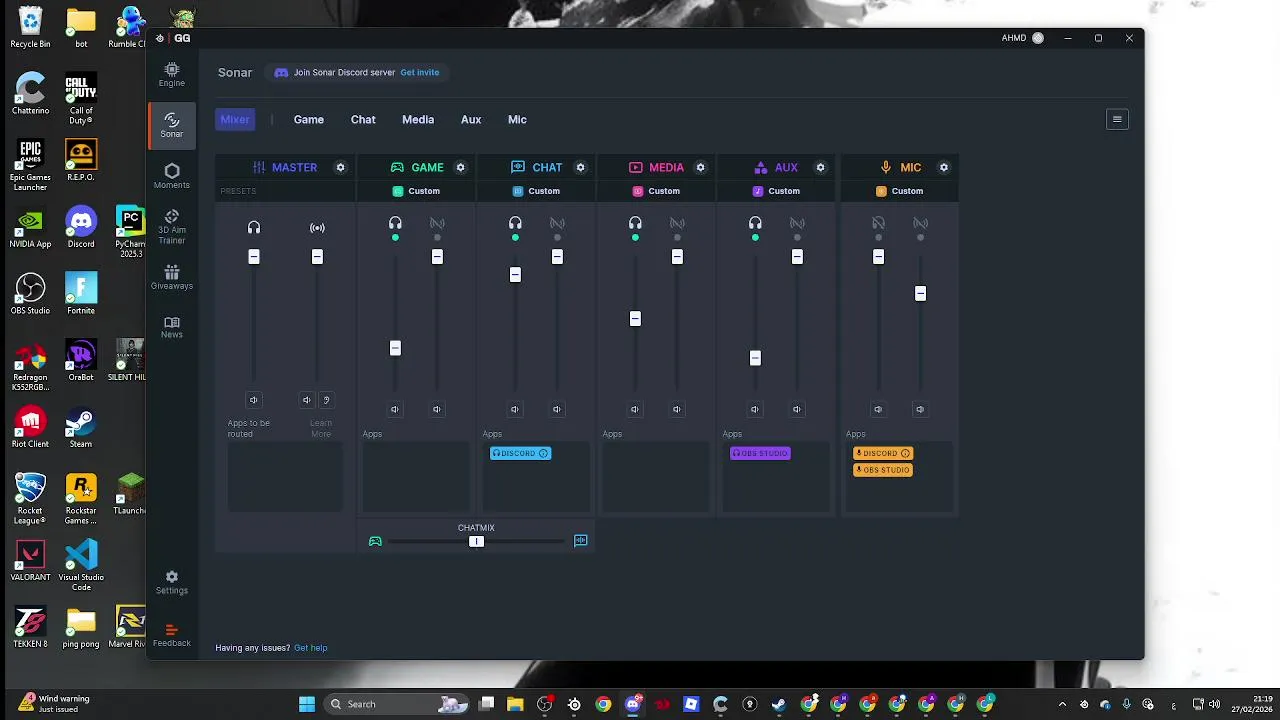1280x720 pixels.
Task: Open Game channel Custom preset dropdown
Action: click(x=416, y=191)
